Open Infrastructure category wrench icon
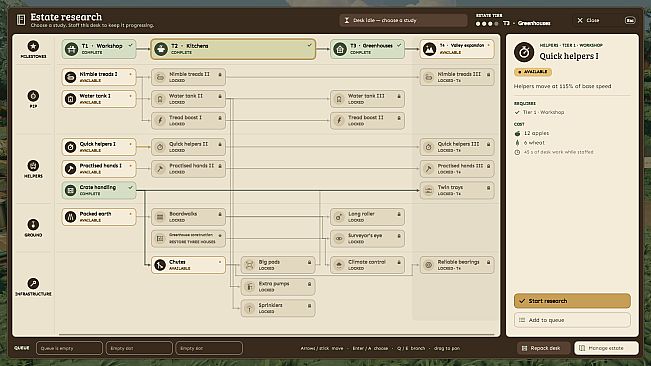This screenshot has height=366, width=651. pyautogui.click(x=33, y=283)
